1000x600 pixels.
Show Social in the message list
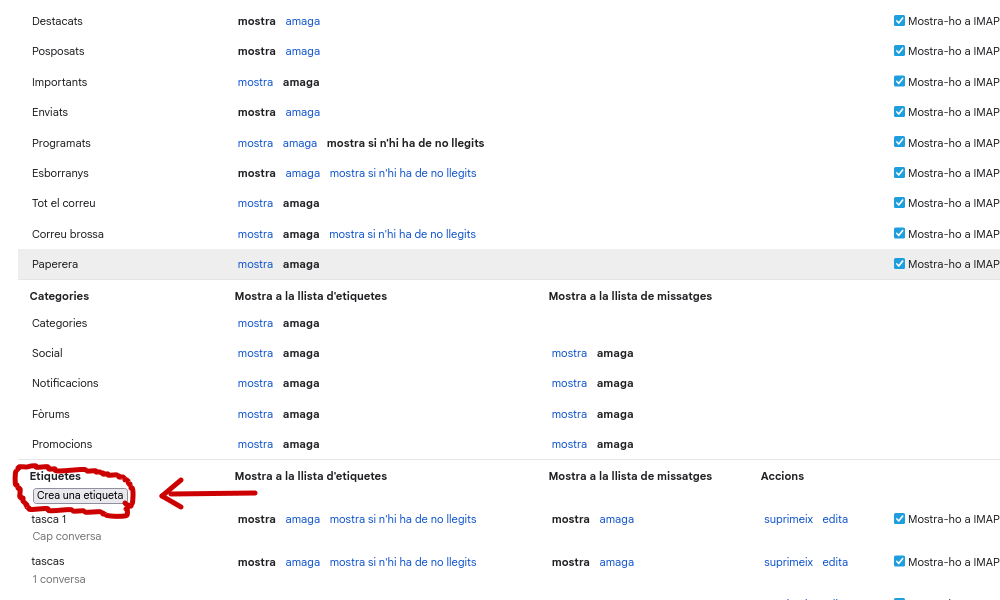pos(569,353)
